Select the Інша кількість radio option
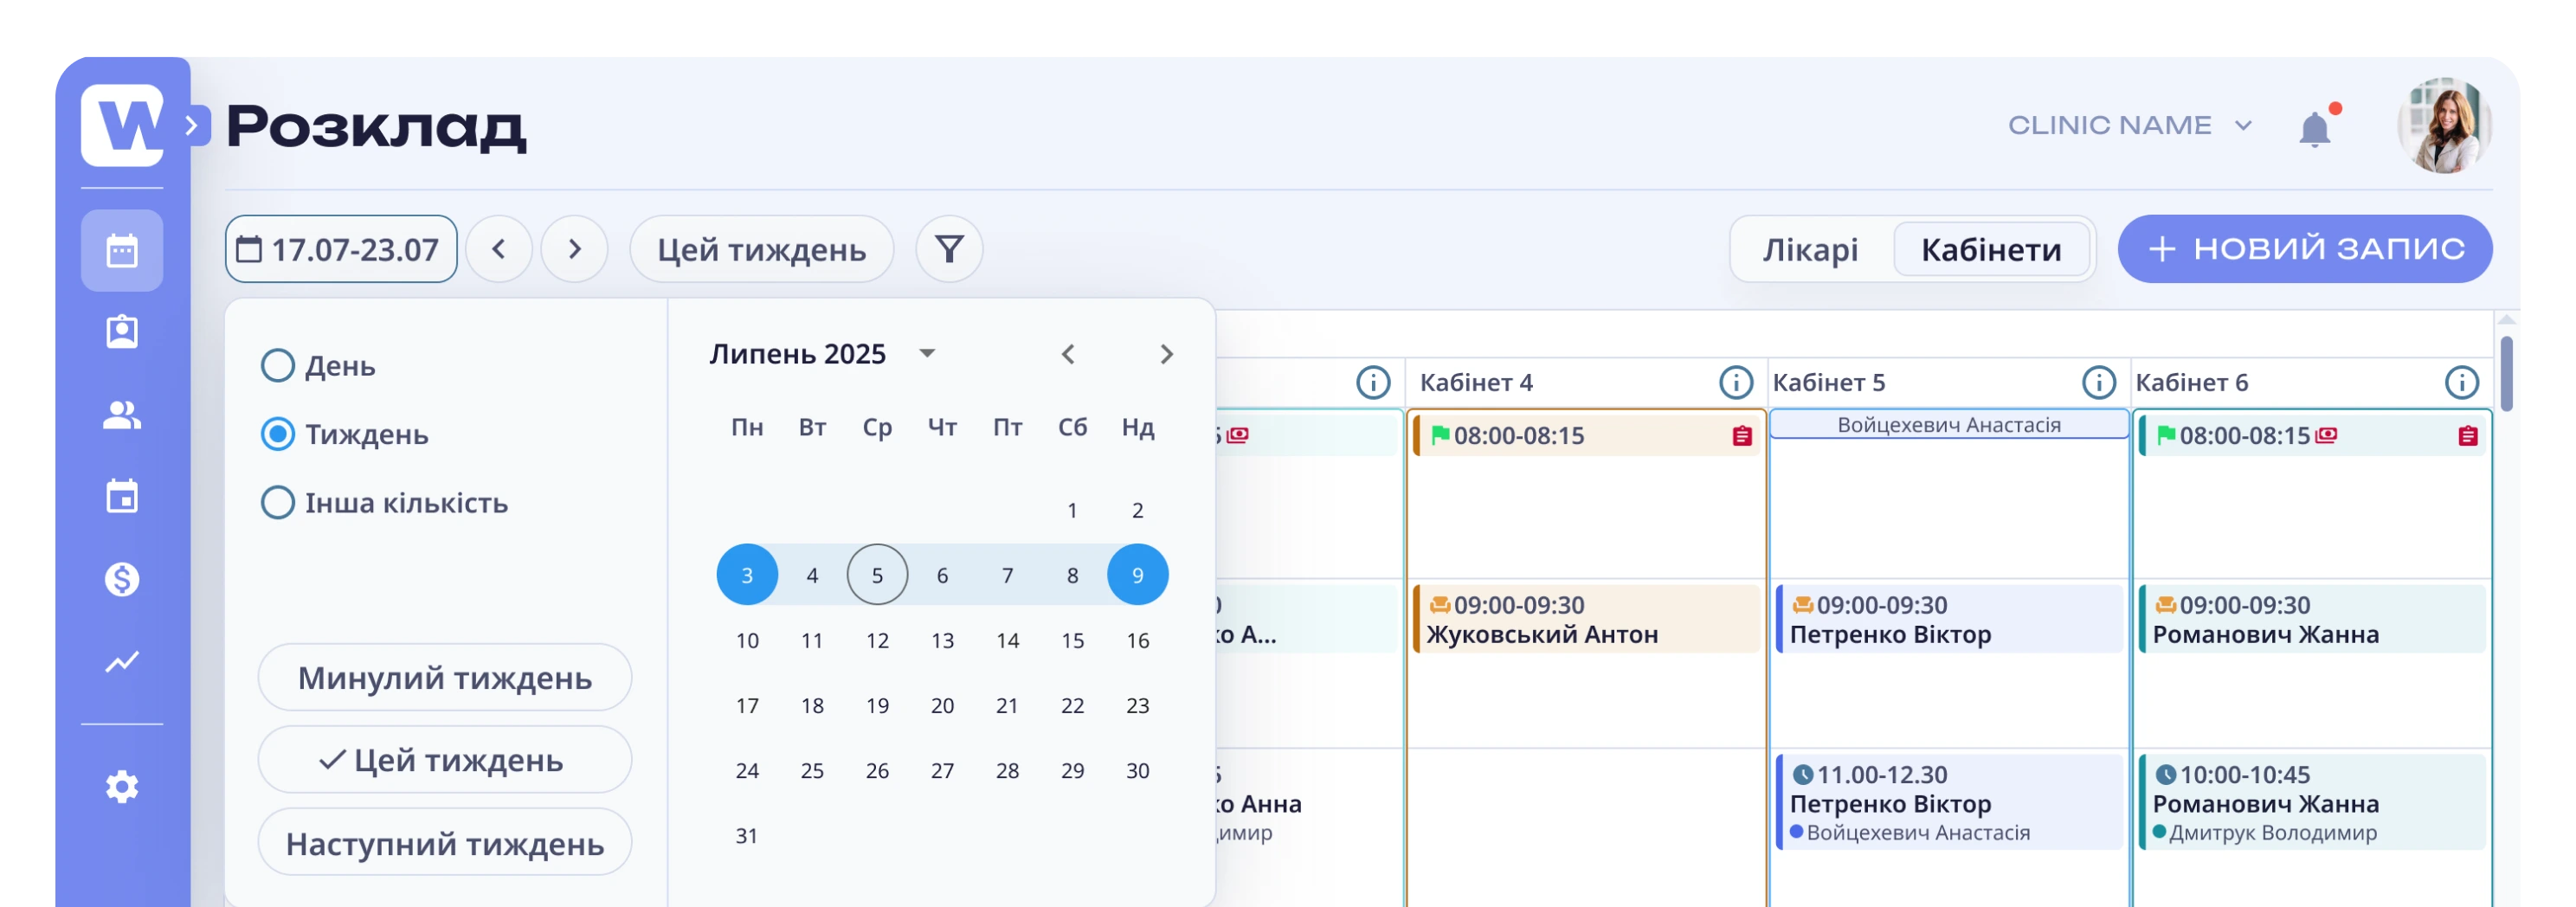Image resolution: width=2576 pixels, height=907 pixels. click(278, 502)
